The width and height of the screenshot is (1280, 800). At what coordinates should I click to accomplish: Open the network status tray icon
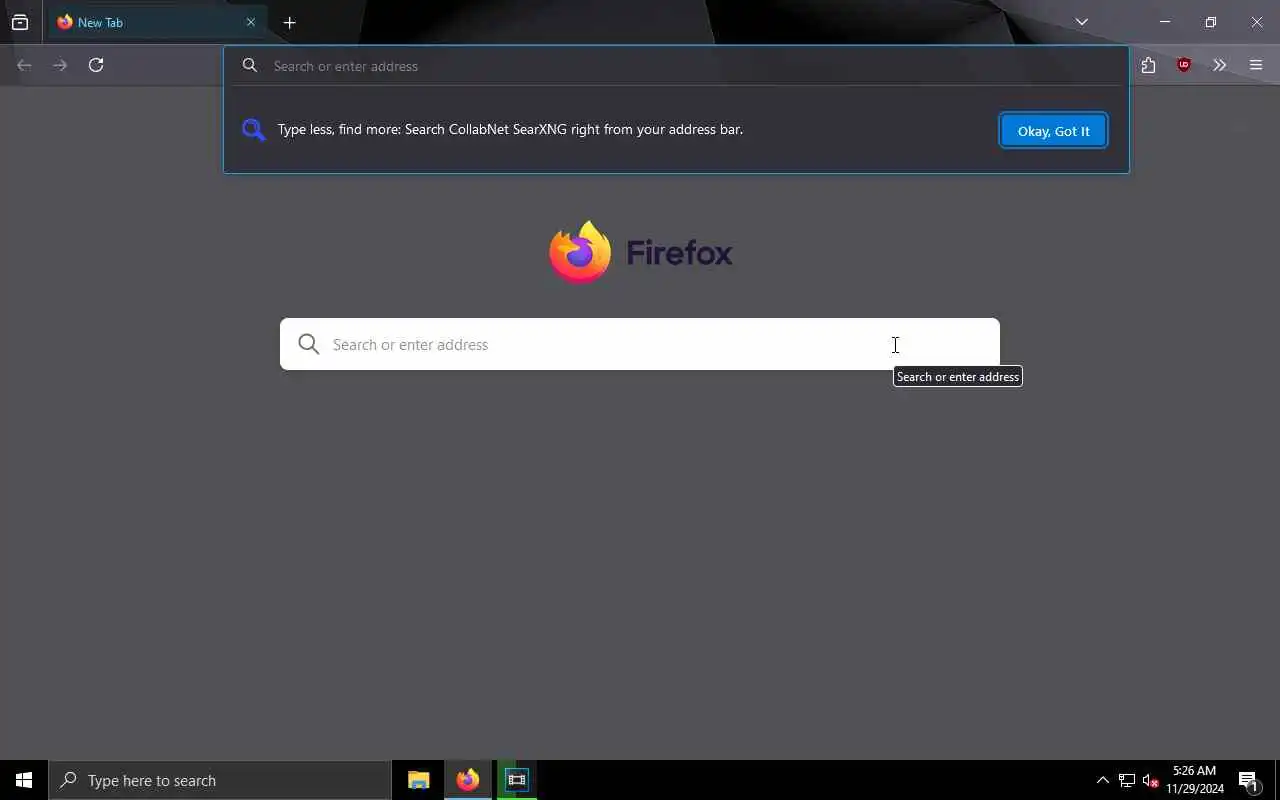(x=1127, y=780)
